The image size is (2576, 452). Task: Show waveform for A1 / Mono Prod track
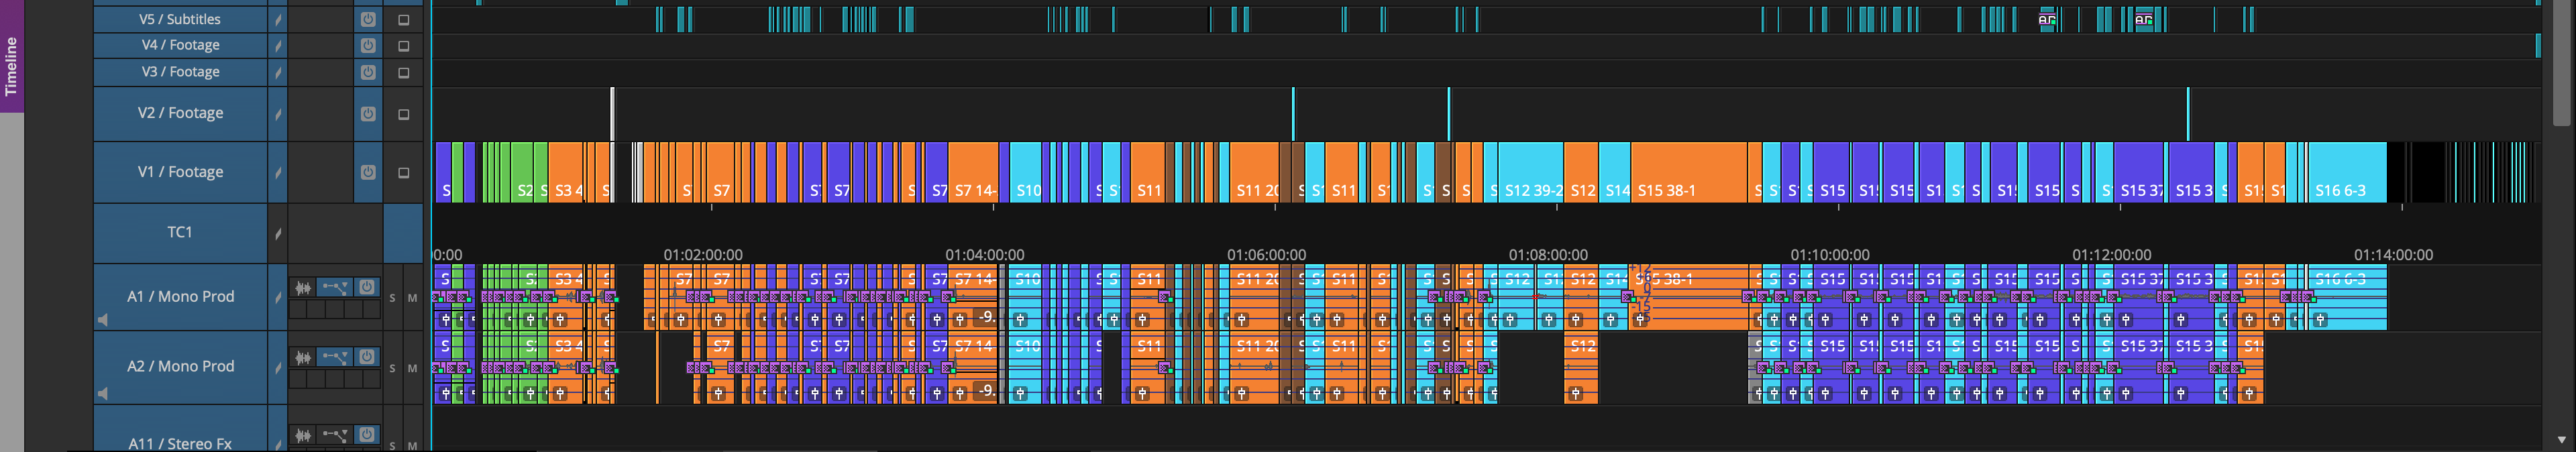click(x=303, y=288)
